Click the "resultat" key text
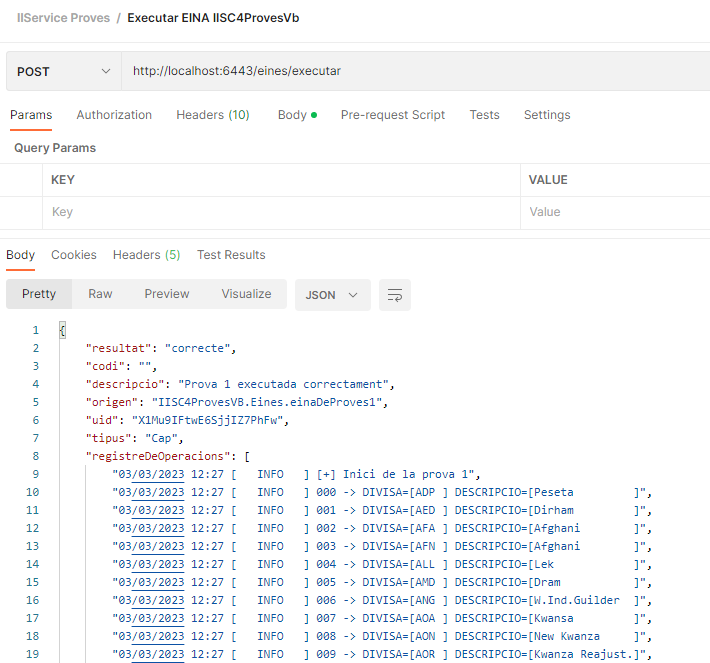Viewport: 710px width, 663px height. [x=118, y=348]
